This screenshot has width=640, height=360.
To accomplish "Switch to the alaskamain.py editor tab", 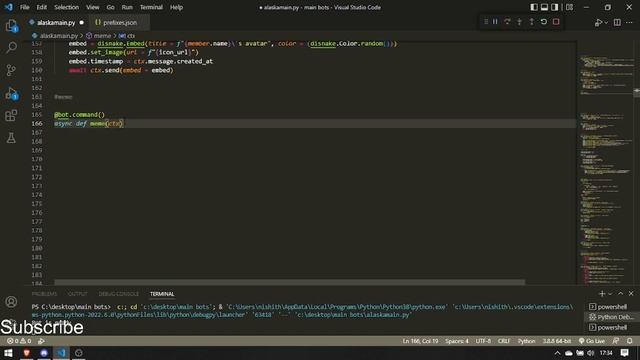I will [56, 22].
